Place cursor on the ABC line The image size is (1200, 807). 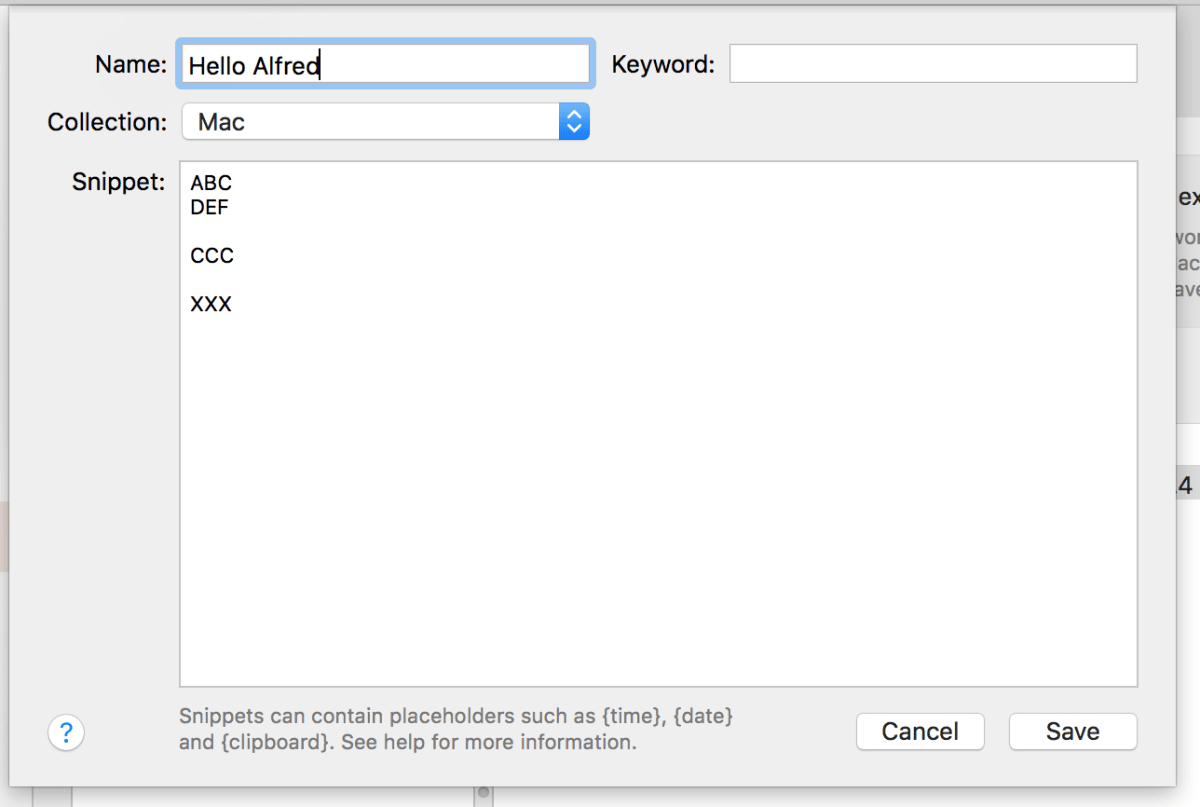click(211, 183)
